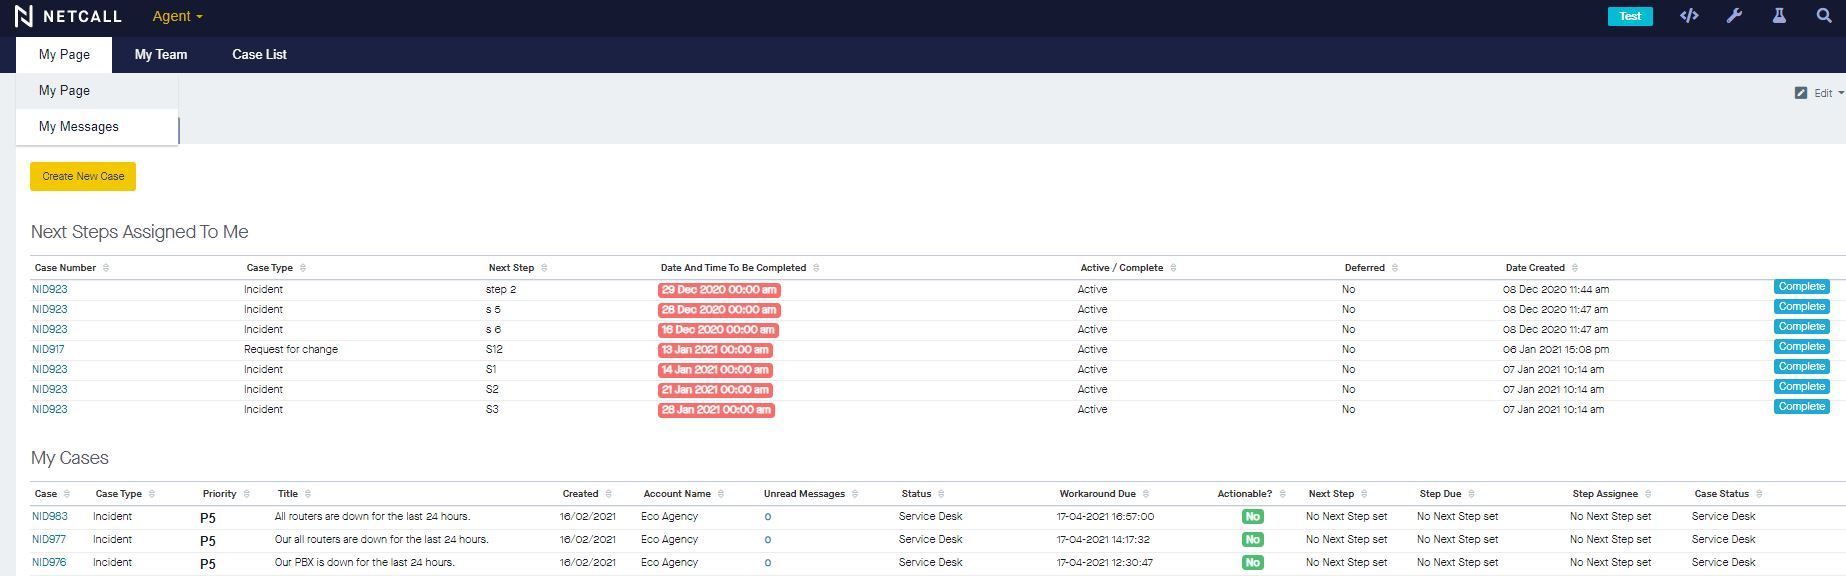The image size is (1846, 576).
Task: Open case NID917 link
Action: [x=48, y=350]
